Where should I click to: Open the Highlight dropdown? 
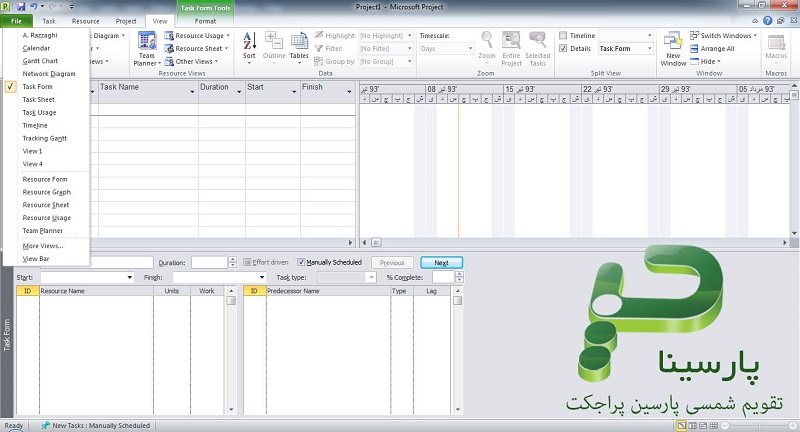(x=409, y=35)
